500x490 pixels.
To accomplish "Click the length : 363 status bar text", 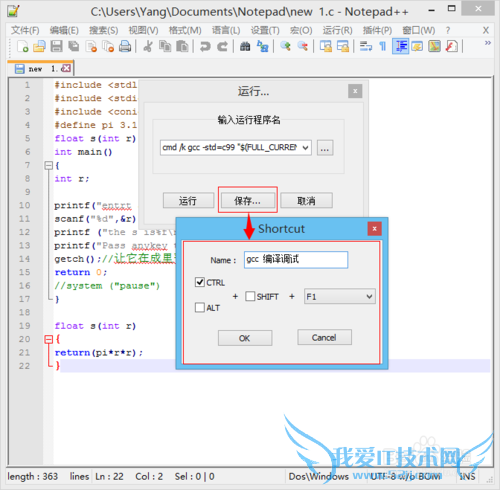I will point(33,476).
